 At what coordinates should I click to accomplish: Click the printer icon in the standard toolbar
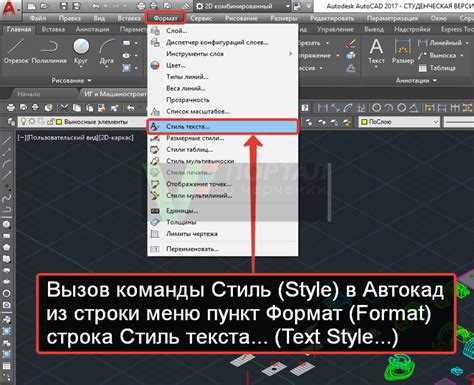pos(11,108)
